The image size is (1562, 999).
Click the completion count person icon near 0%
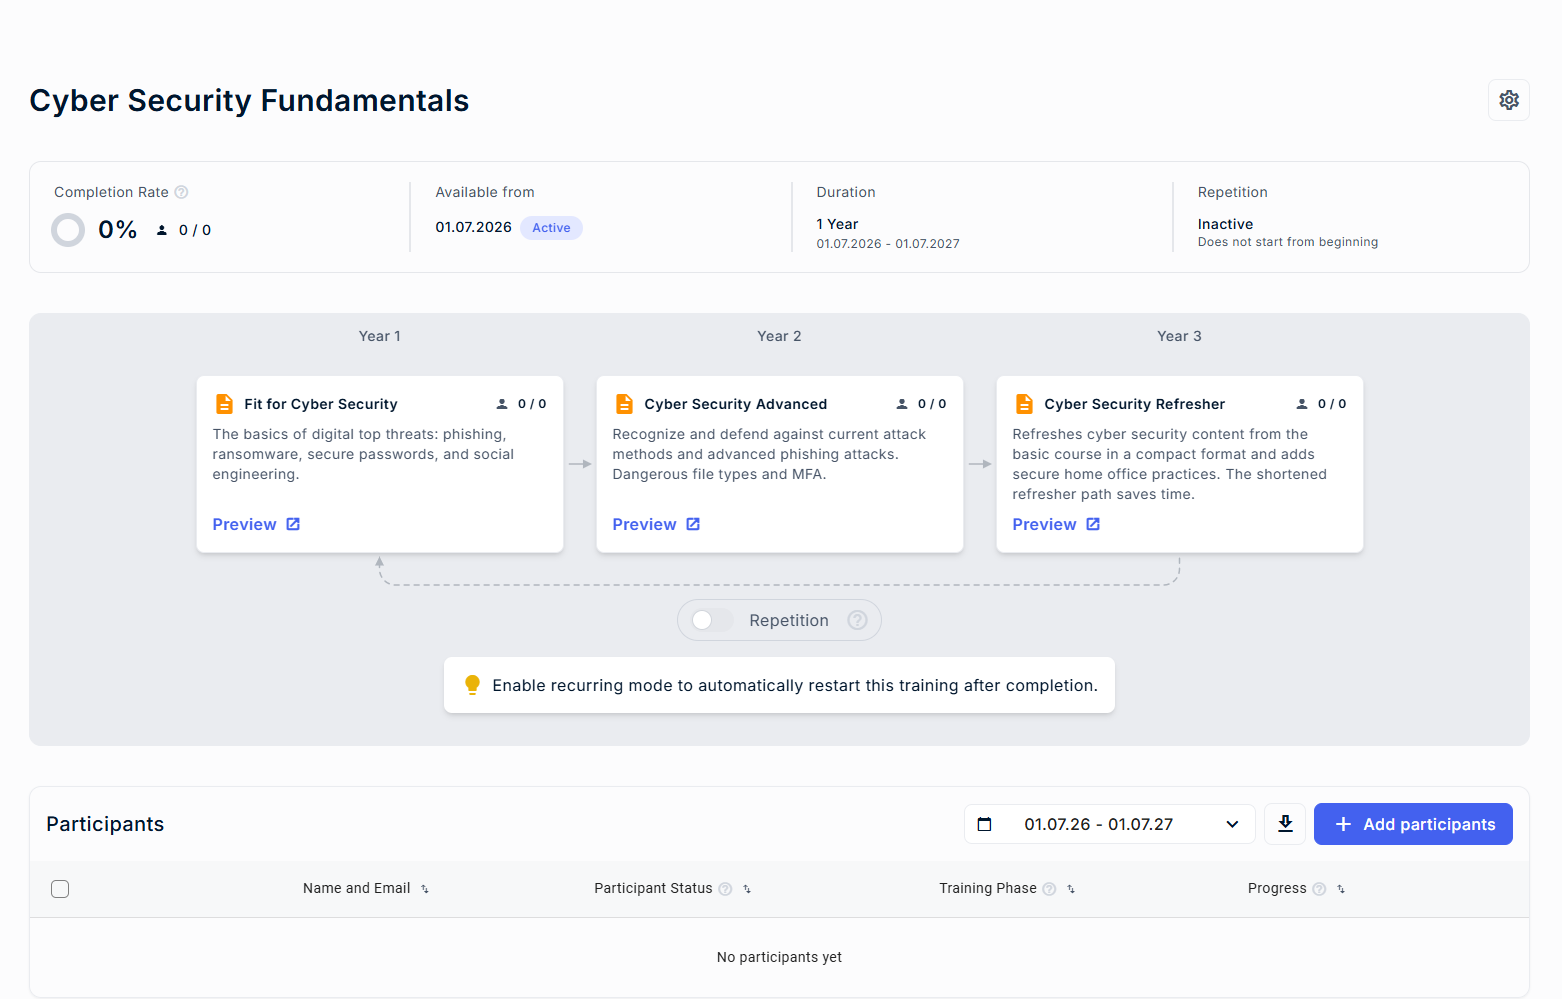(162, 230)
